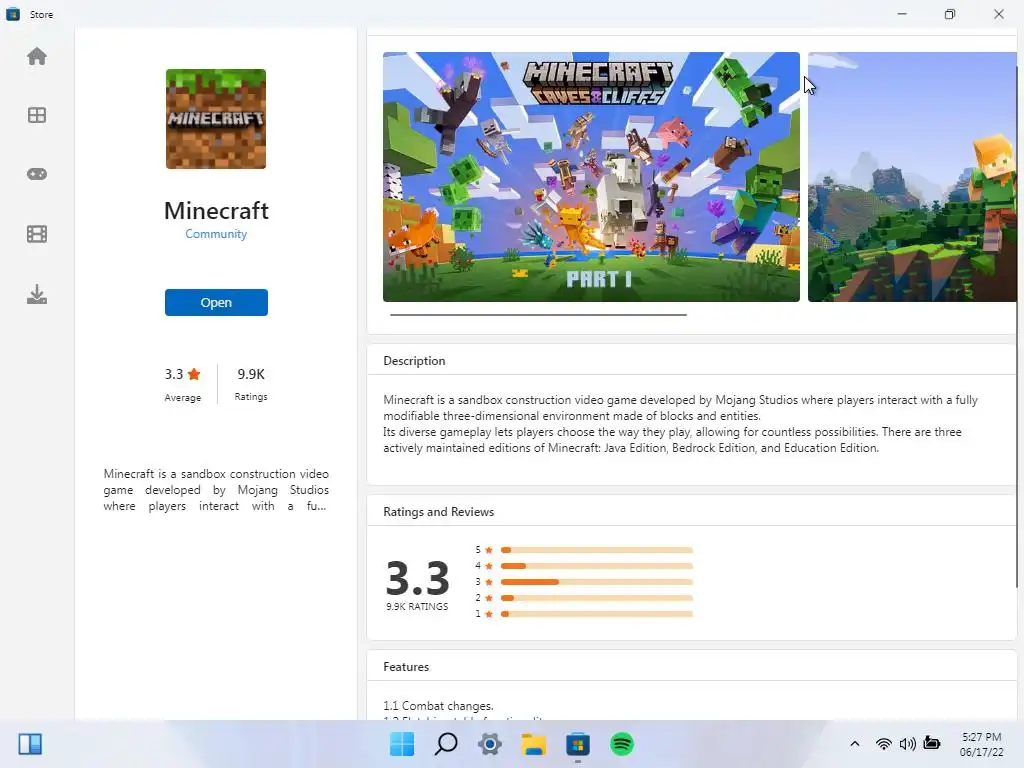Click the screenshot carousel horizontal scrollbar

pos(538,315)
